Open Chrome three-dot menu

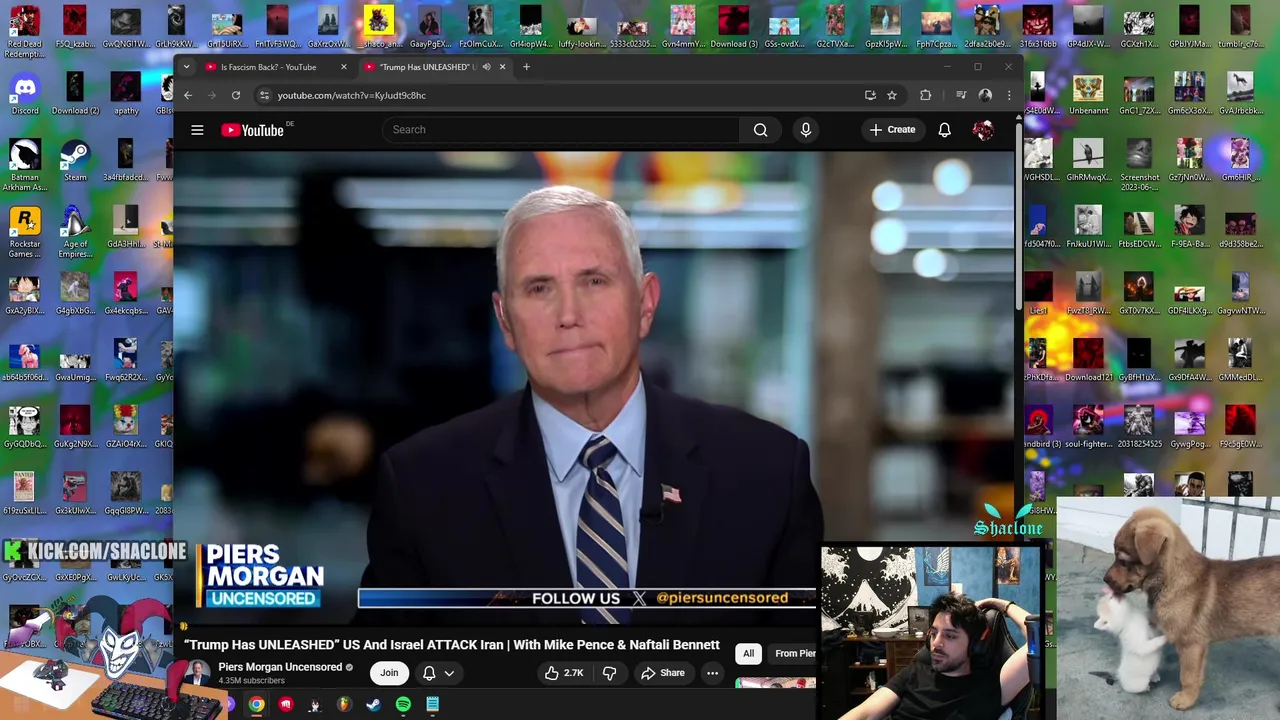tap(1008, 95)
